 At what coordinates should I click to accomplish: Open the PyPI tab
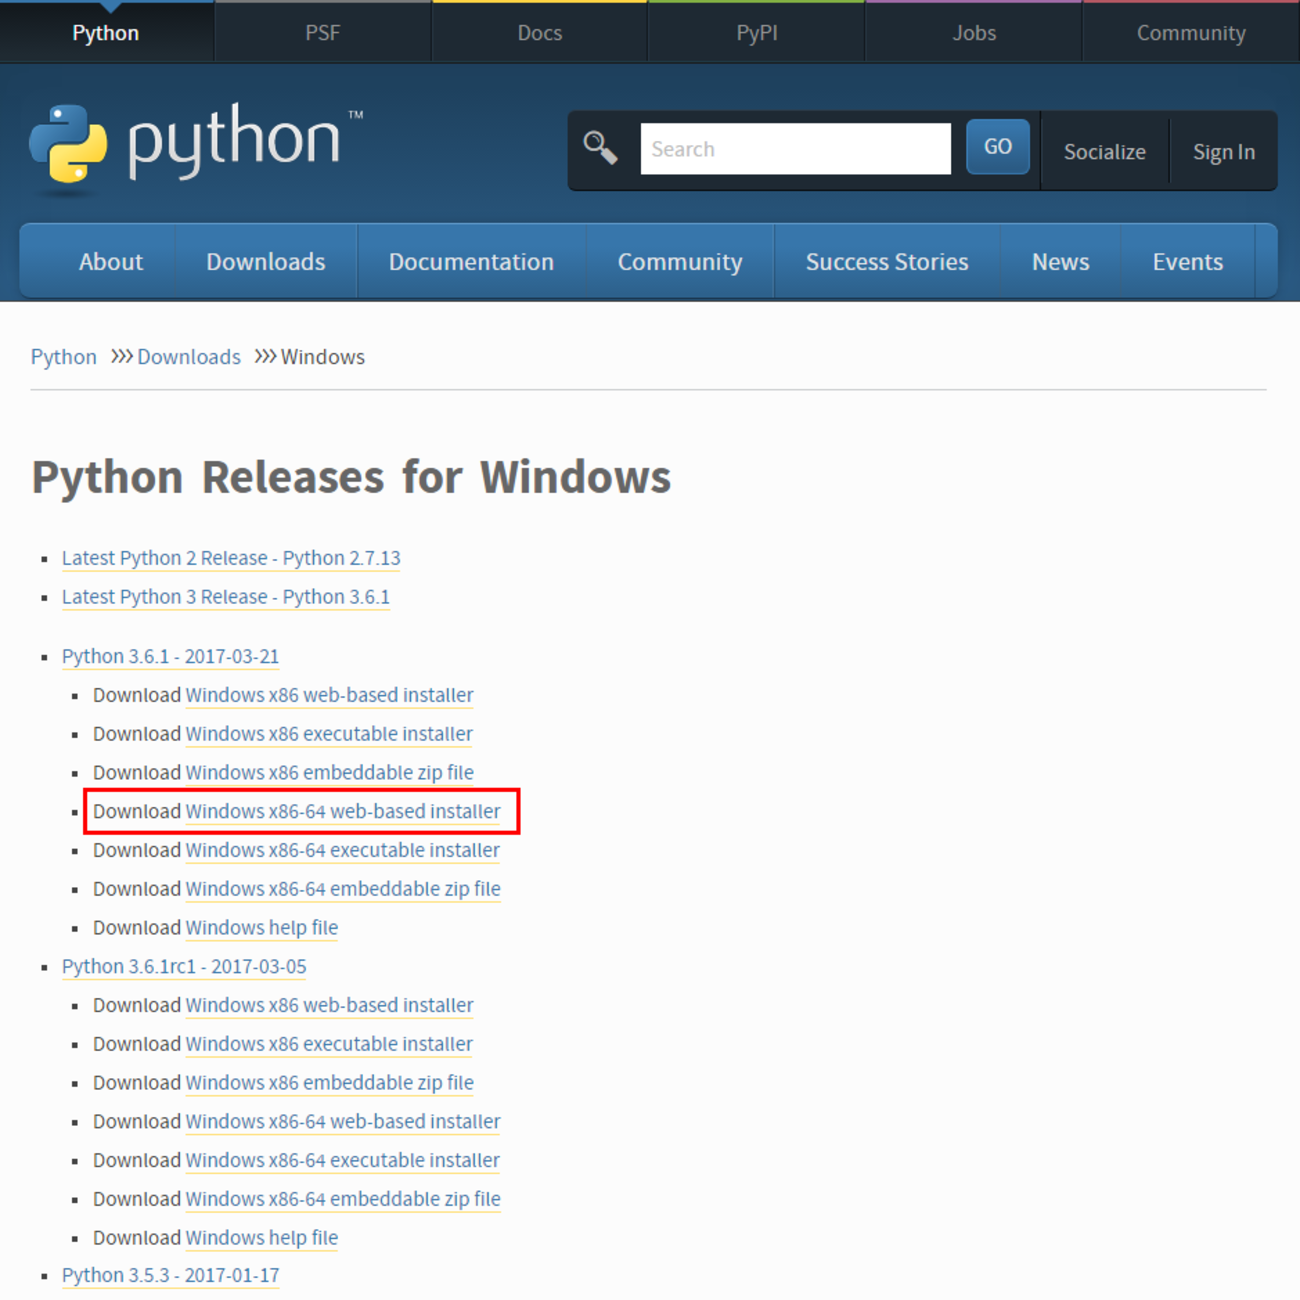coord(756,32)
